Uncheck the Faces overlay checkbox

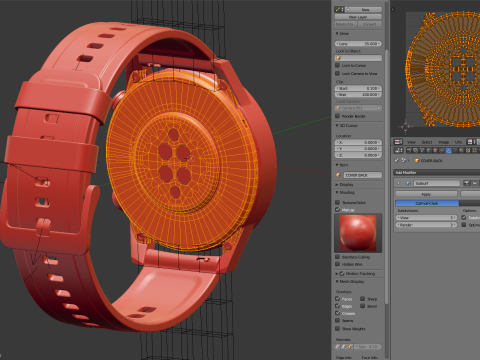coord(337,299)
